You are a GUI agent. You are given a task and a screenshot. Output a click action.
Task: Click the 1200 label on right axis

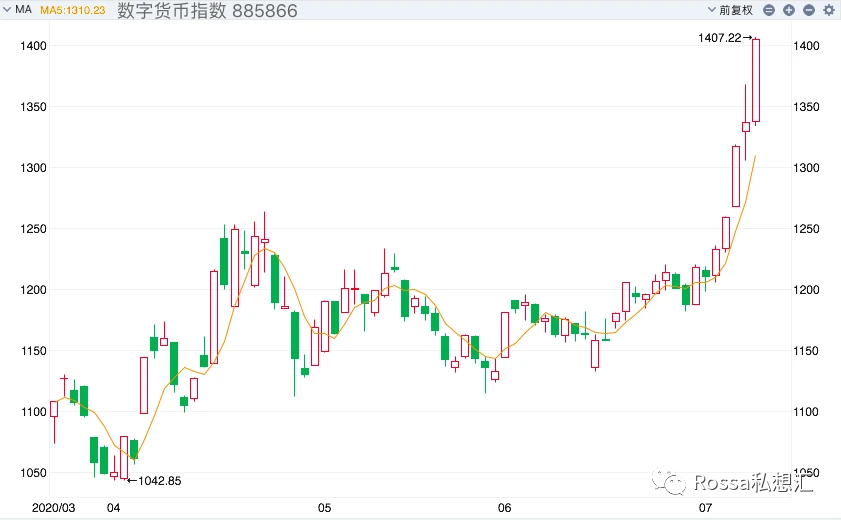click(x=806, y=290)
